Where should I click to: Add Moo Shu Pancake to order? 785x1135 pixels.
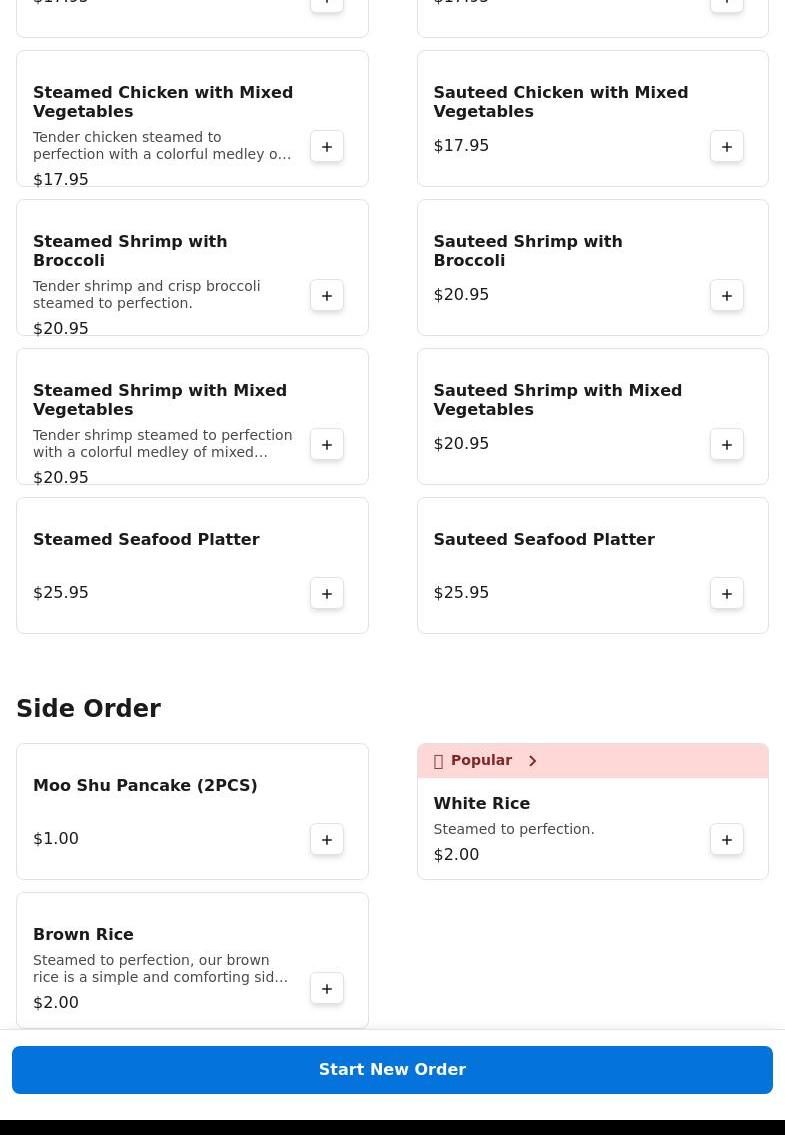(327, 840)
